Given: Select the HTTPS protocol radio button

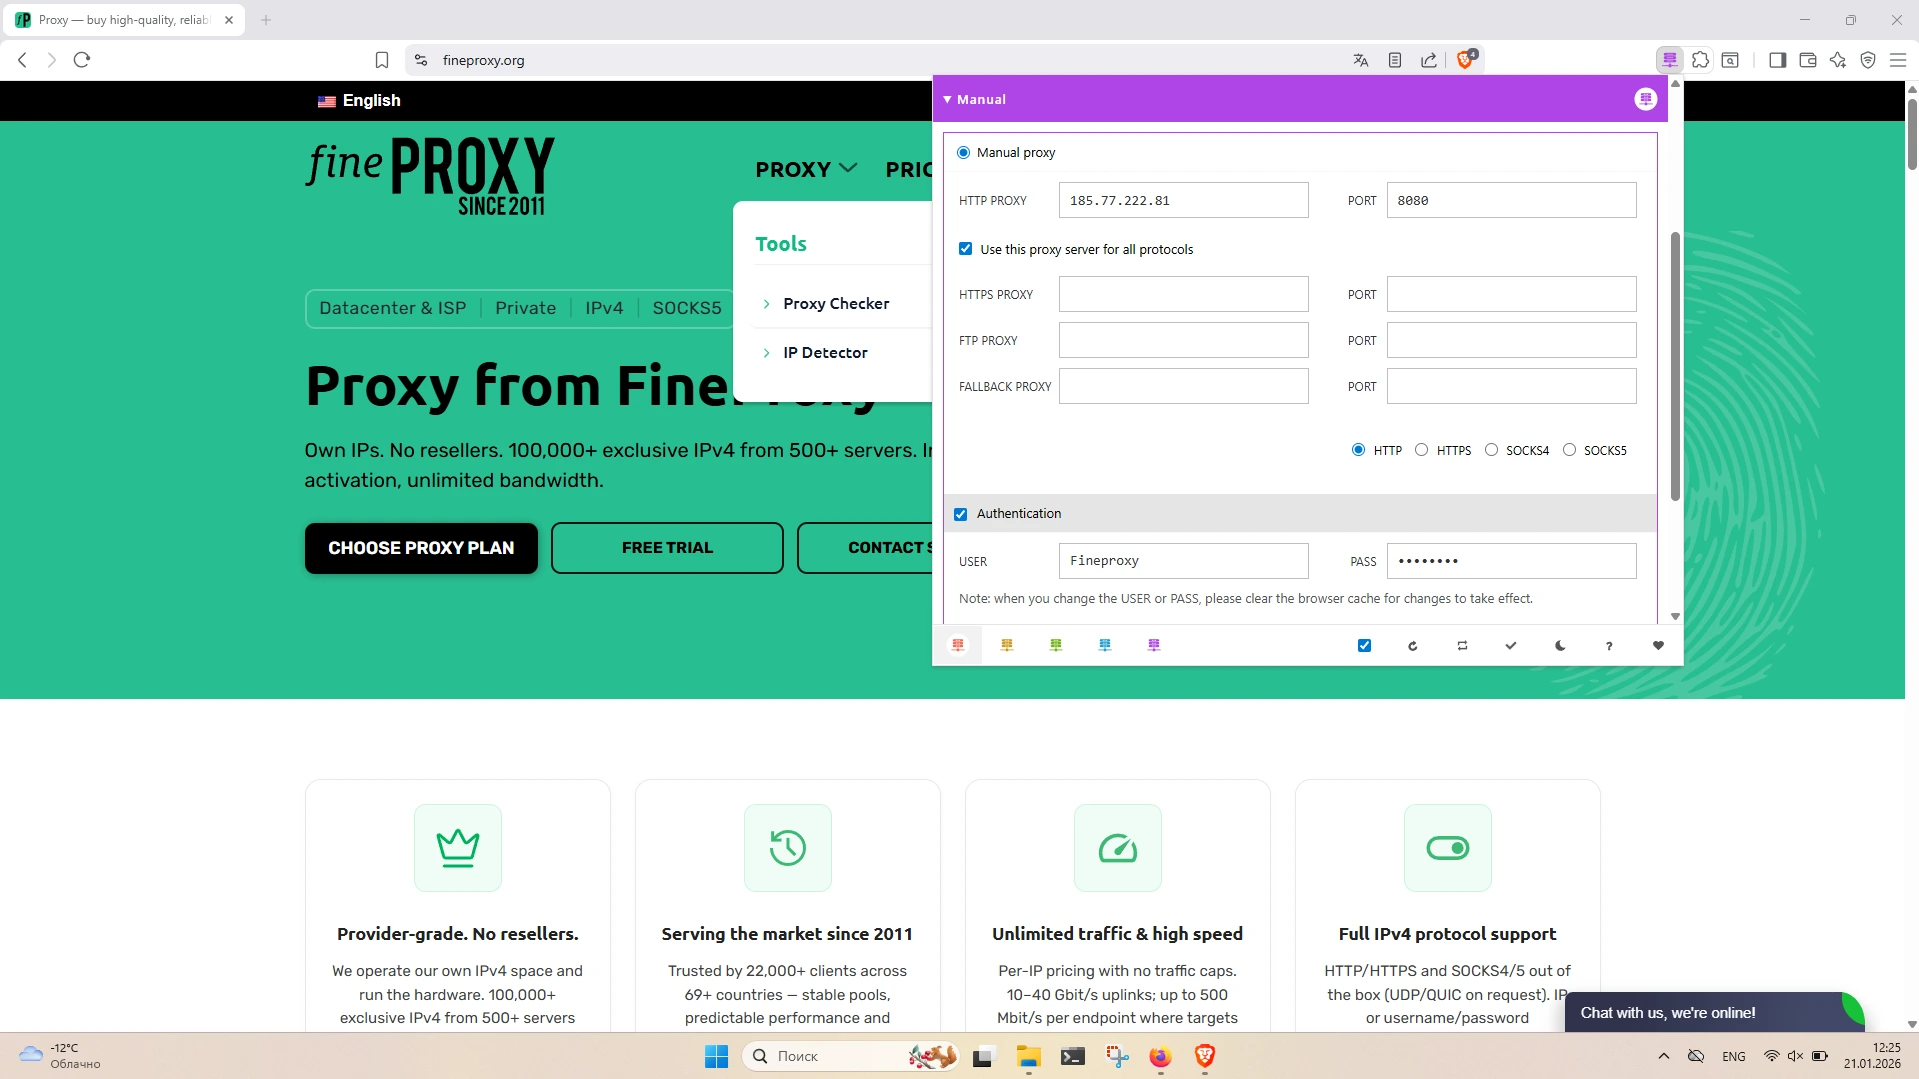Looking at the screenshot, I should click(1421, 450).
